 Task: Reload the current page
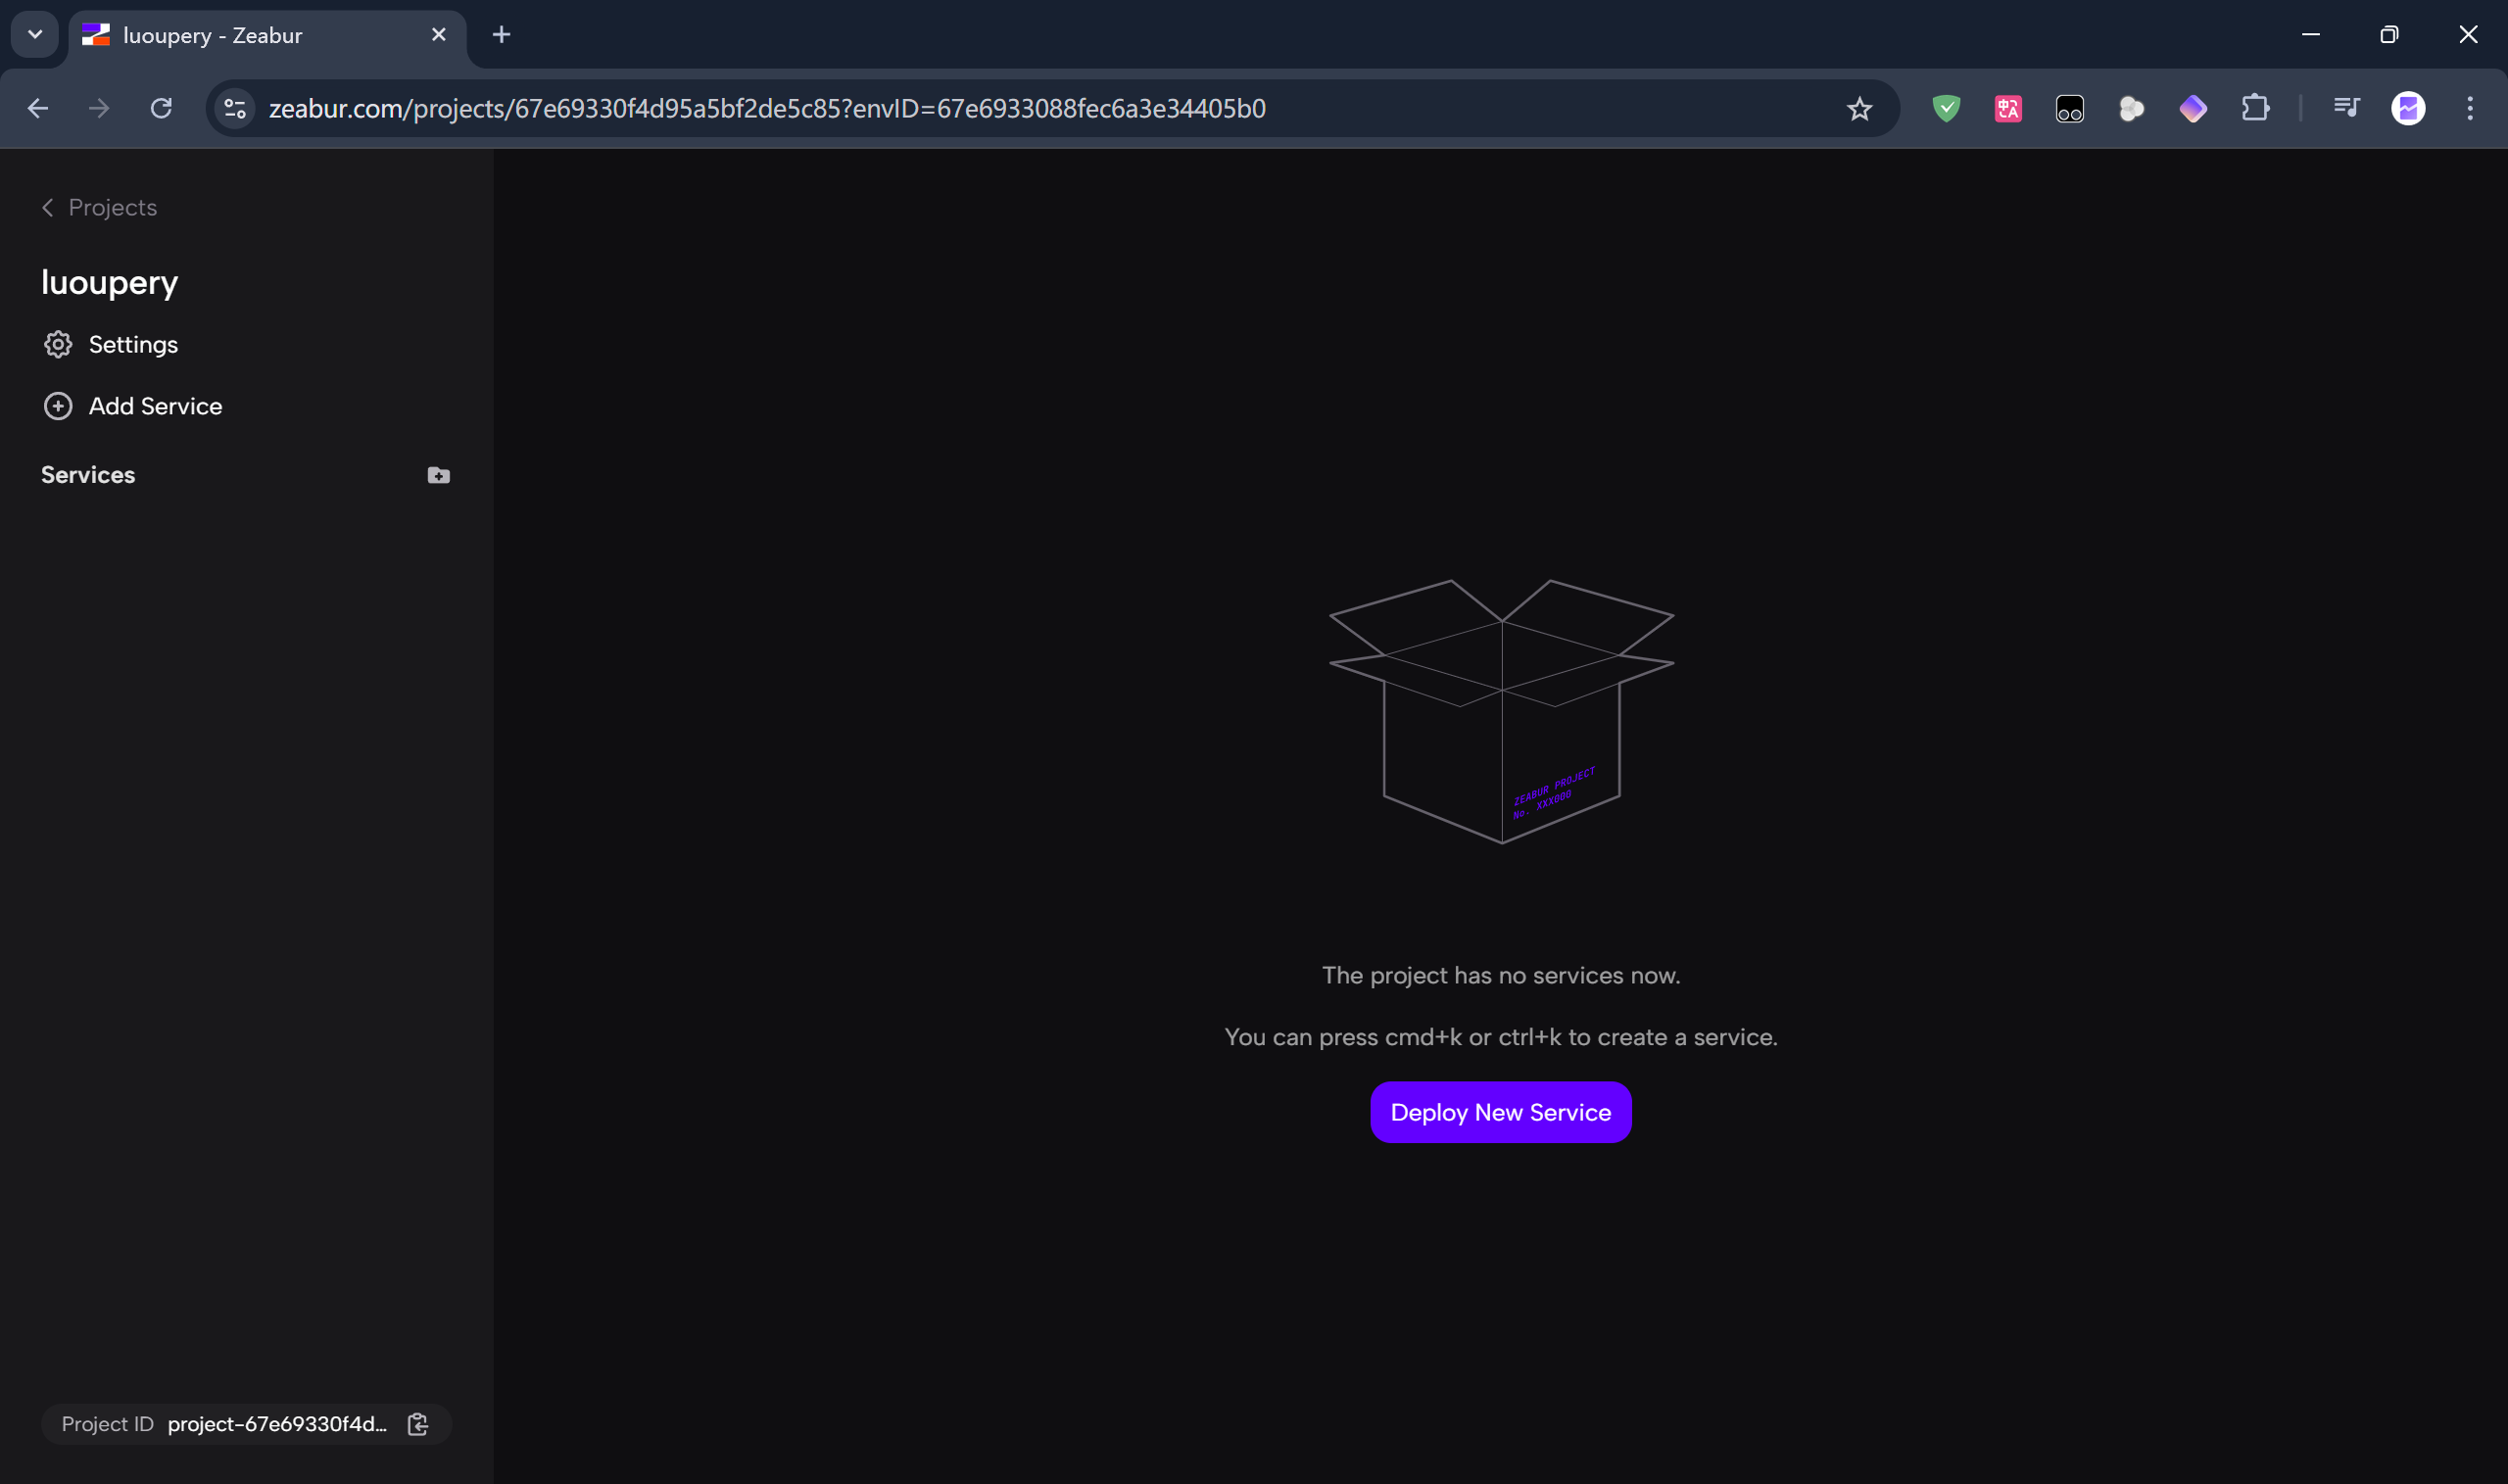pos(161,108)
